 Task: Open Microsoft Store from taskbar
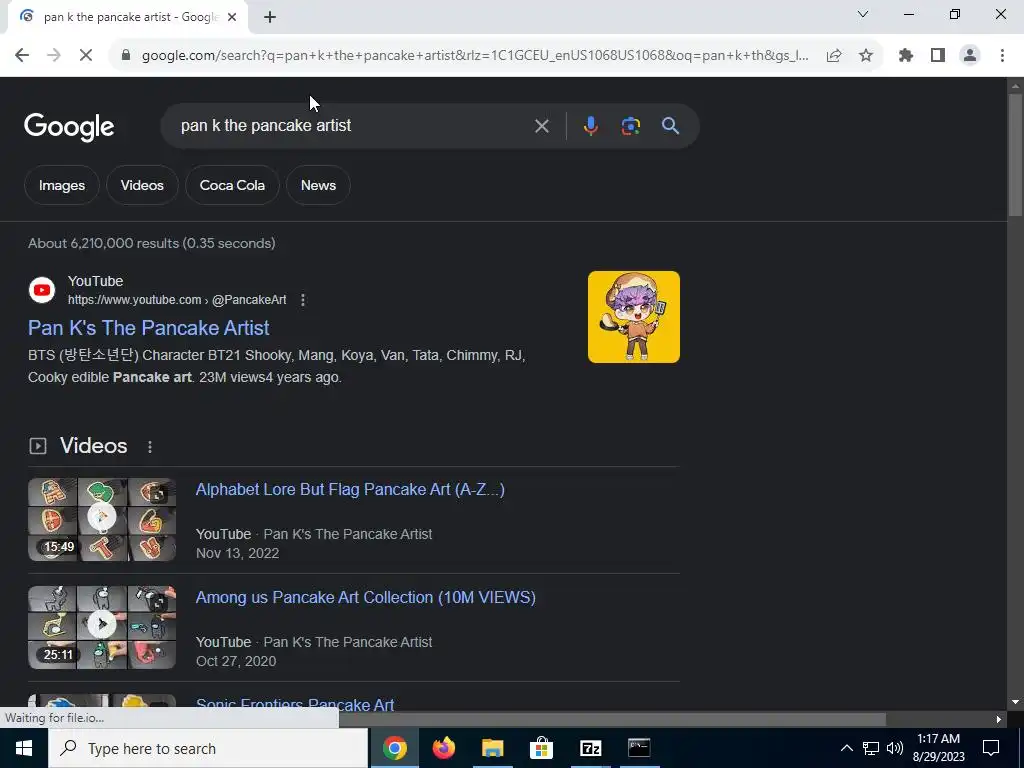(541, 748)
